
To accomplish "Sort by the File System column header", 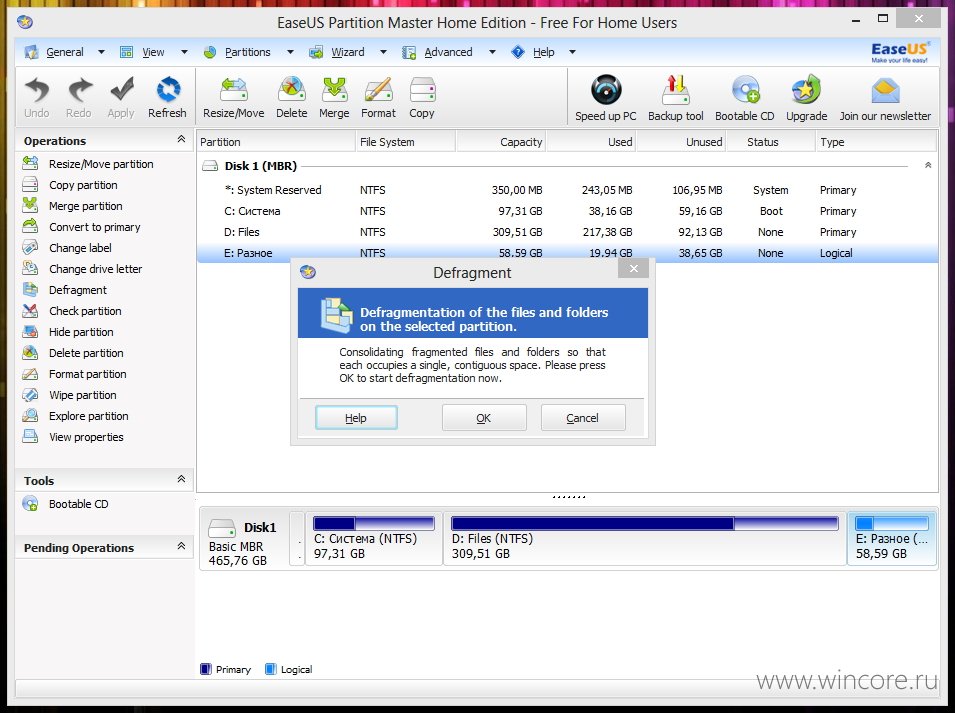I will coord(405,142).
